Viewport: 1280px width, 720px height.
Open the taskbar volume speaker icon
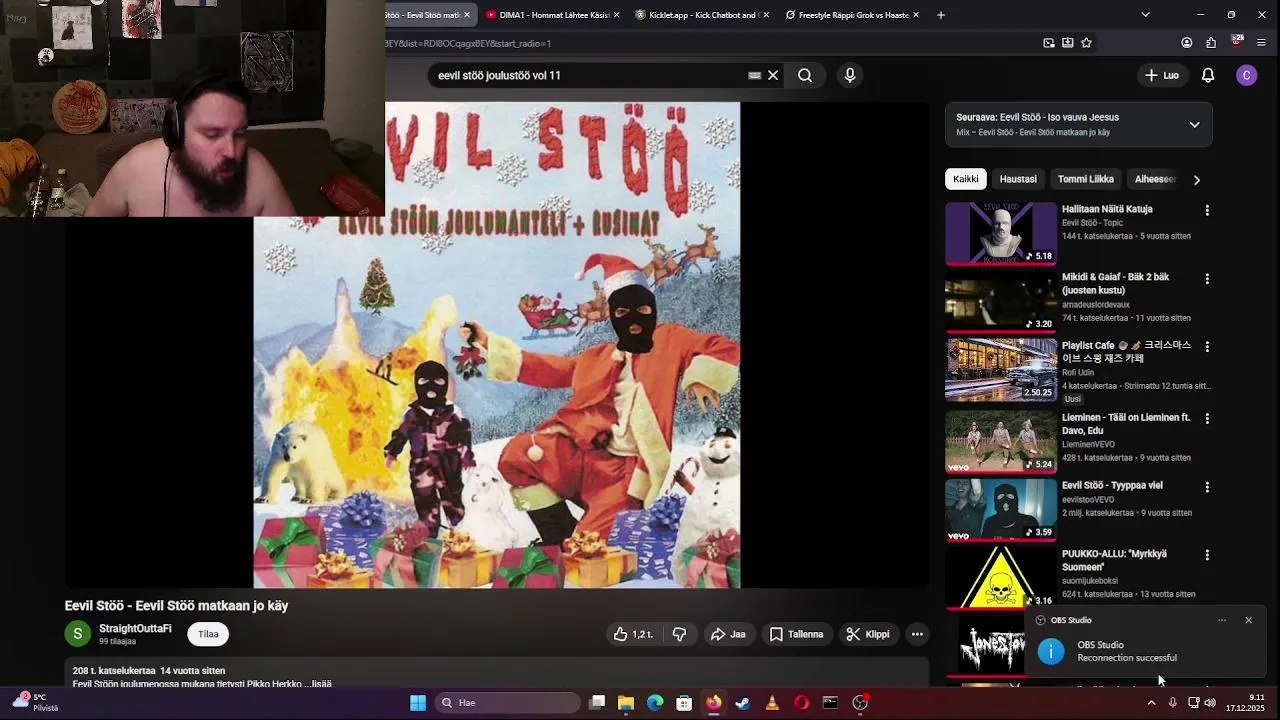tap(1210, 703)
